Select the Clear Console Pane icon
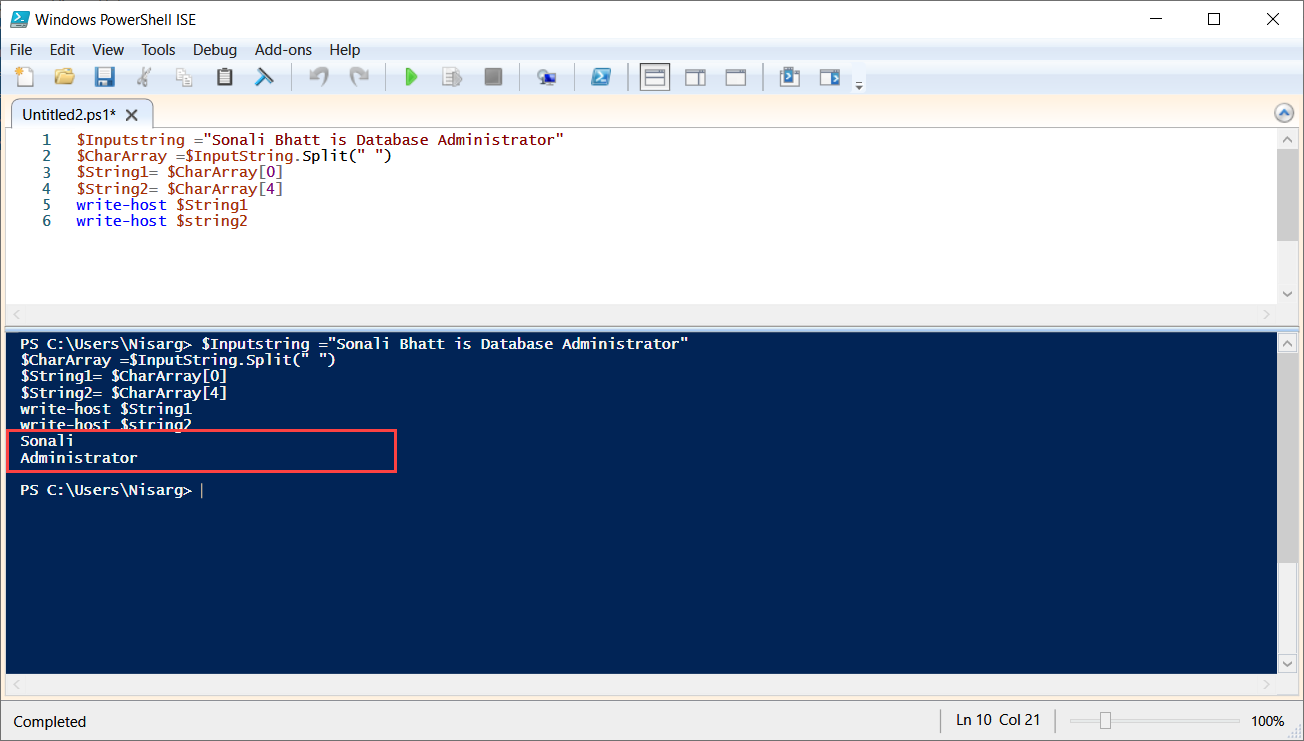The image size is (1304, 741). click(263, 76)
